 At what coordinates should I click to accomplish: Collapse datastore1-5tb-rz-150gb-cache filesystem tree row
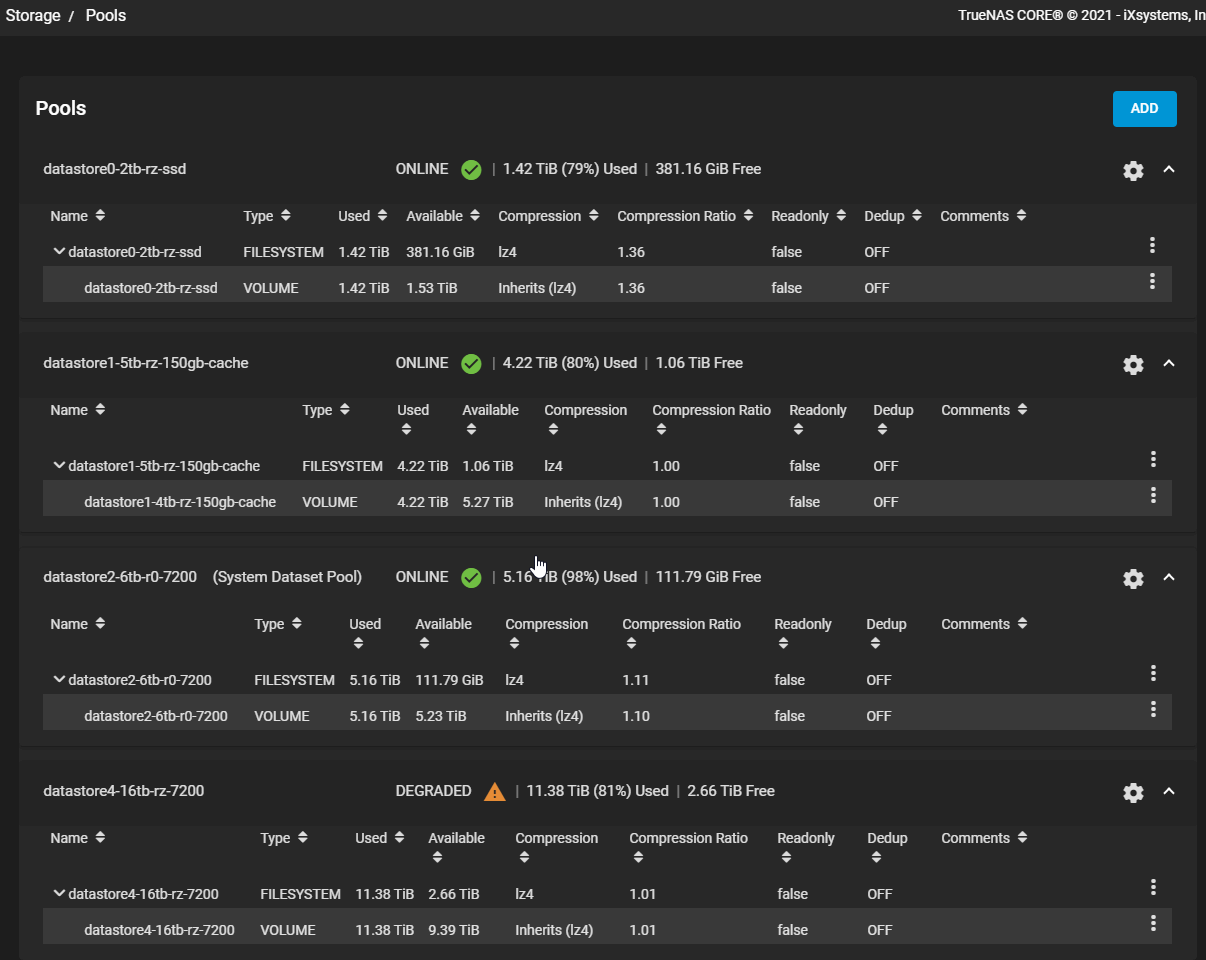(59, 466)
